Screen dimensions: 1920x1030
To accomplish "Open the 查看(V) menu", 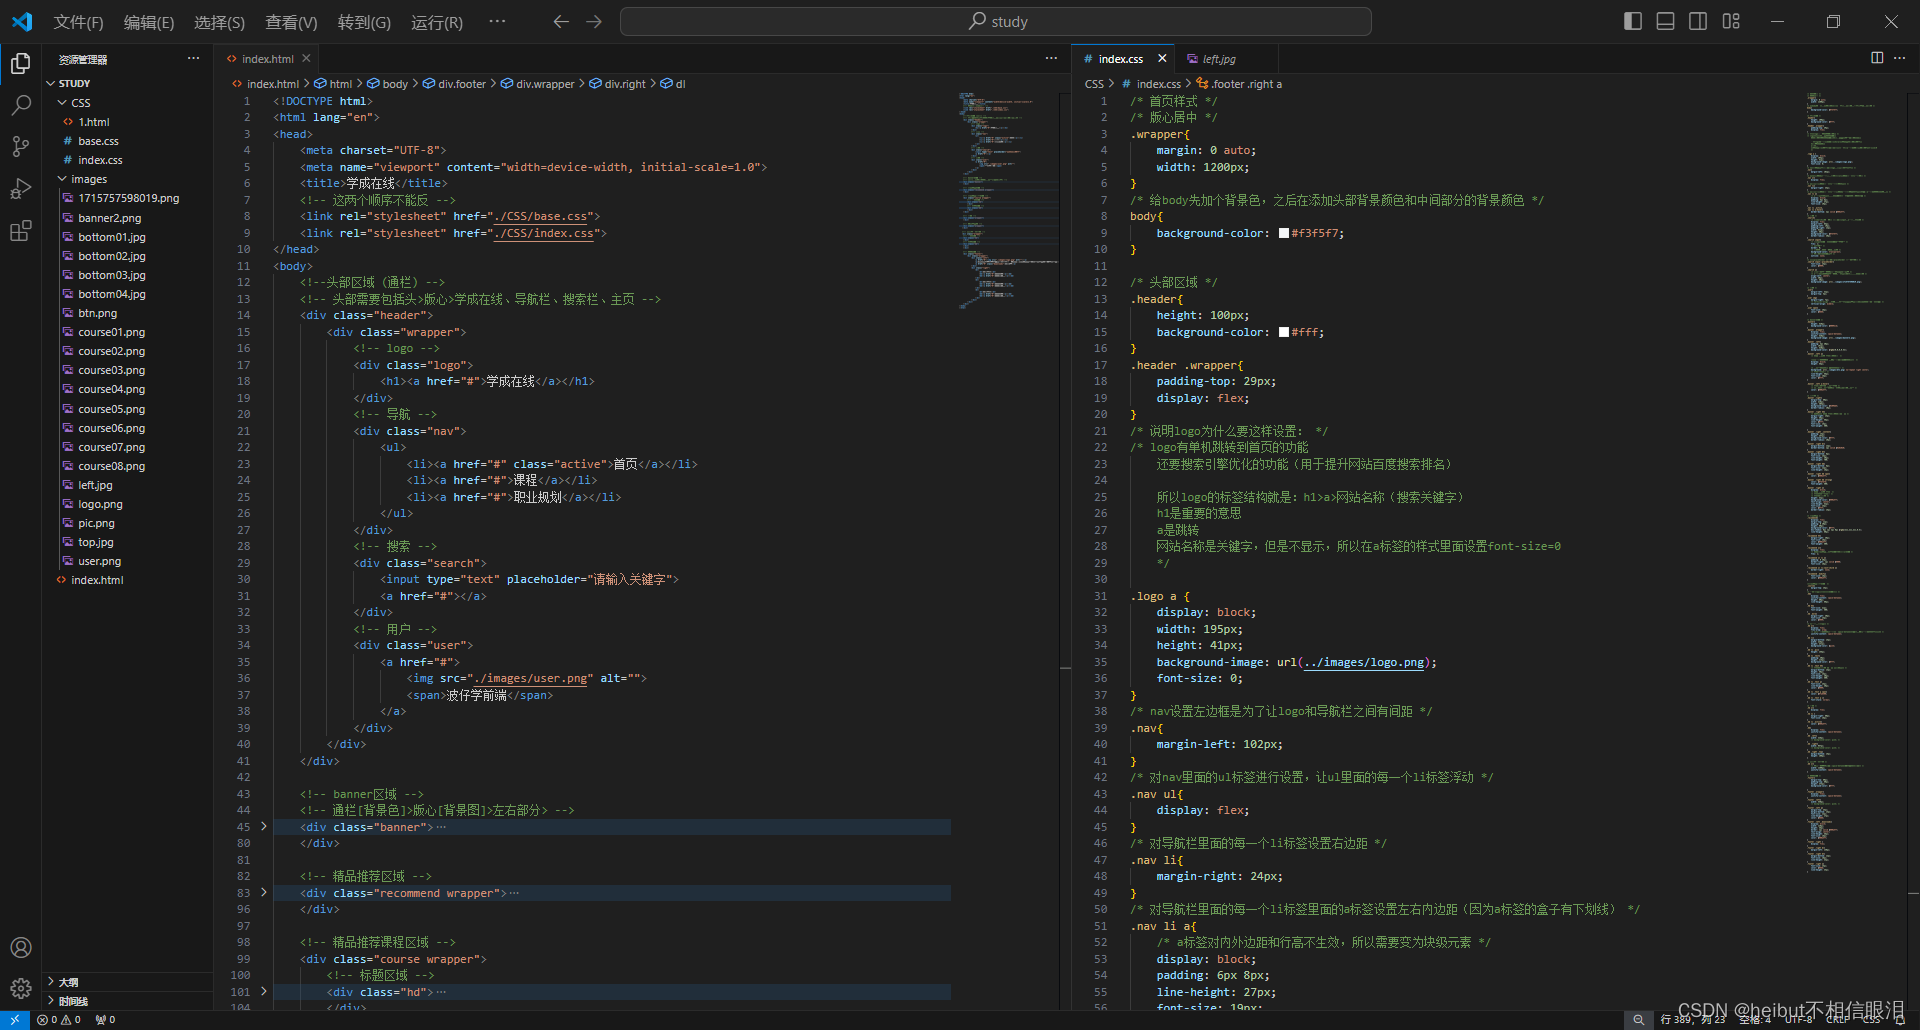I will click(291, 22).
